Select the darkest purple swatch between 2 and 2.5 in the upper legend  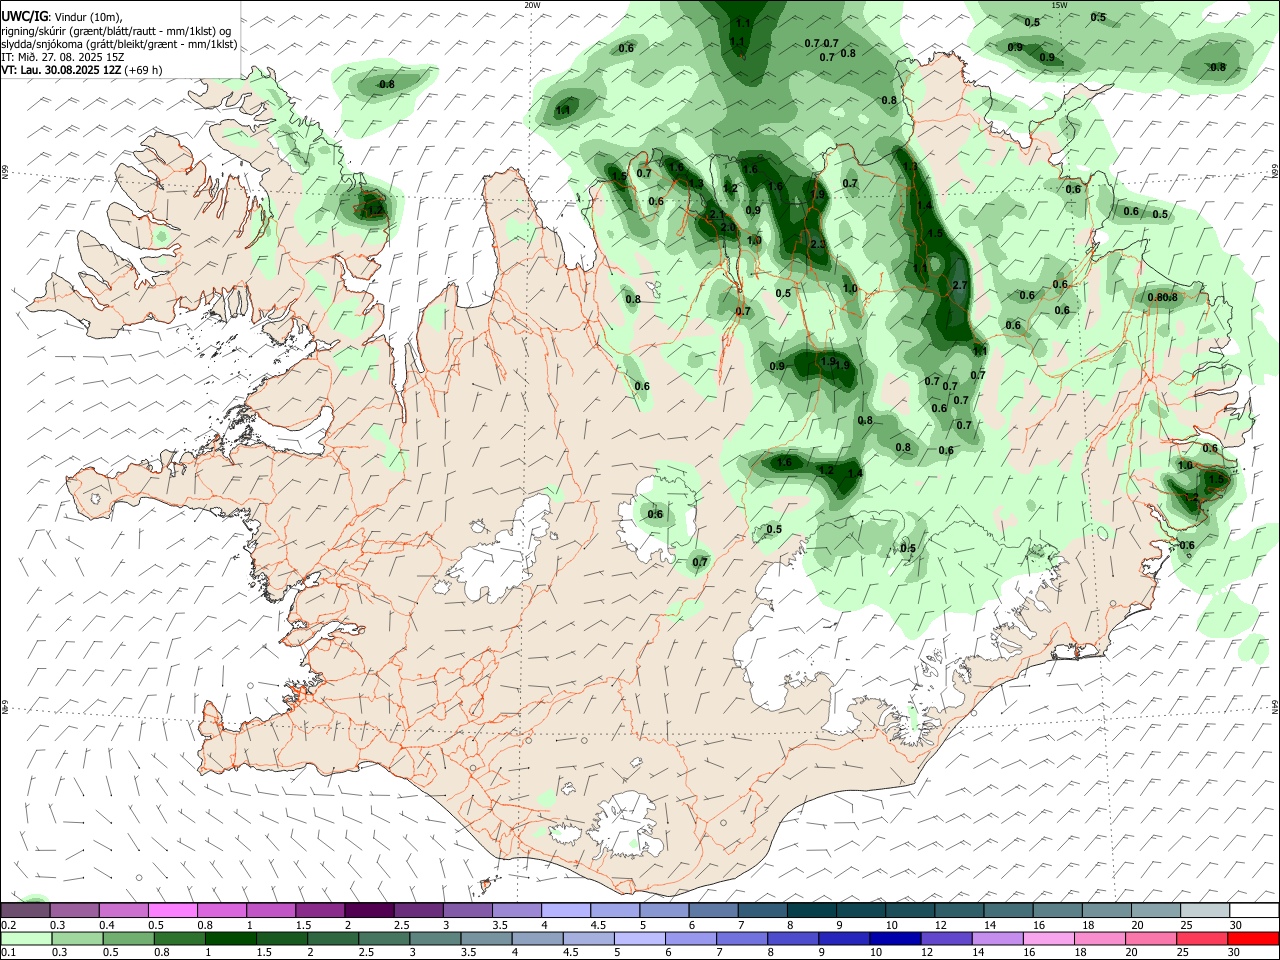(x=369, y=910)
